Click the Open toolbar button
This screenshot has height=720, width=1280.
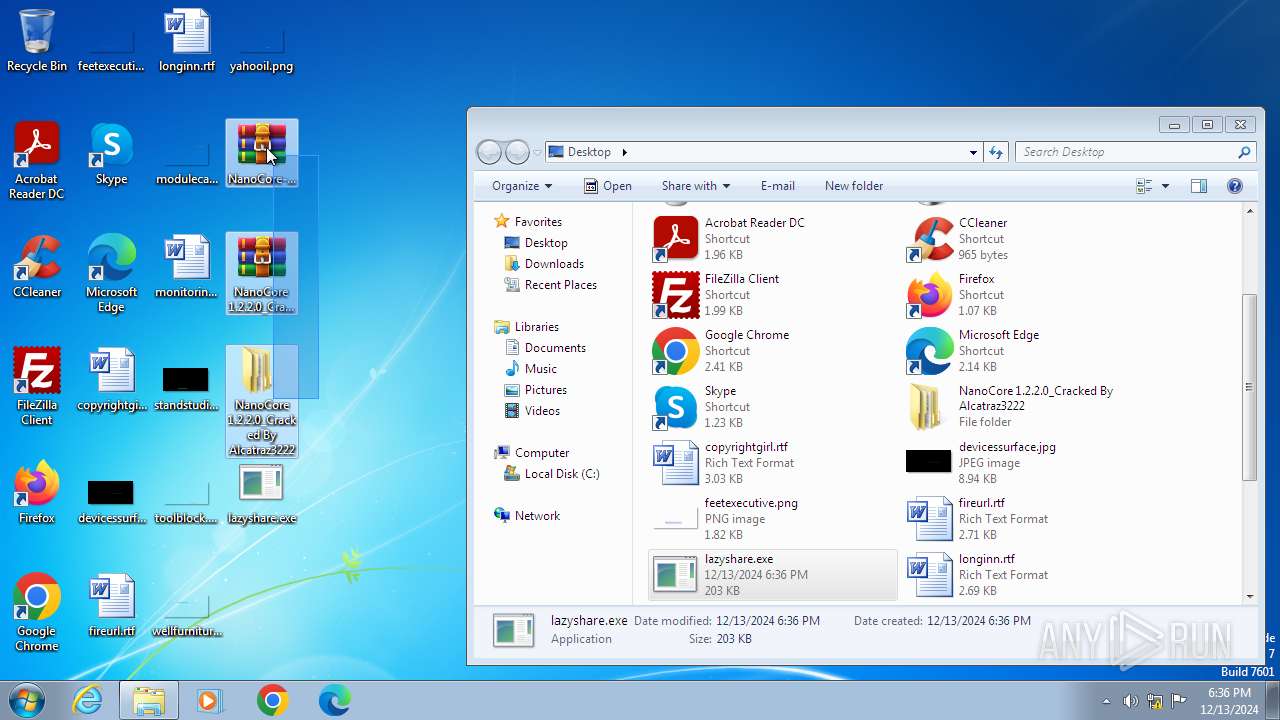click(x=607, y=186)
